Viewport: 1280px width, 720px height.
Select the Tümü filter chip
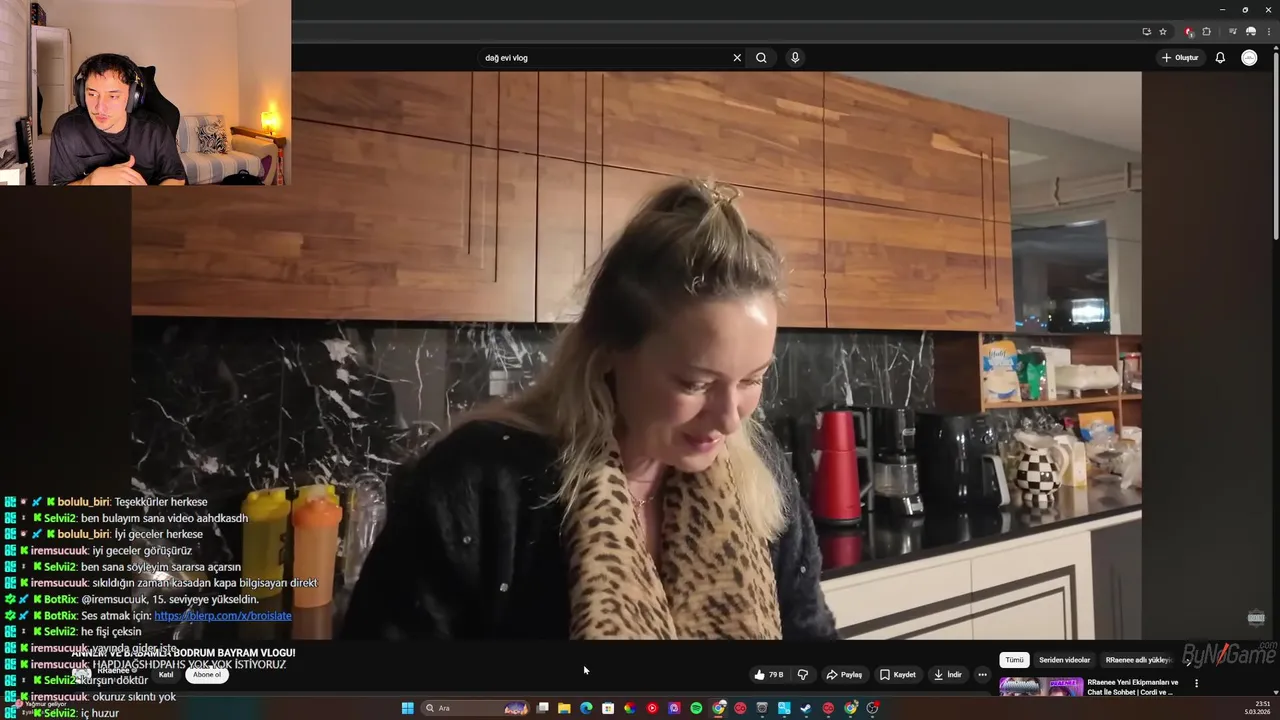(1014, 660)
